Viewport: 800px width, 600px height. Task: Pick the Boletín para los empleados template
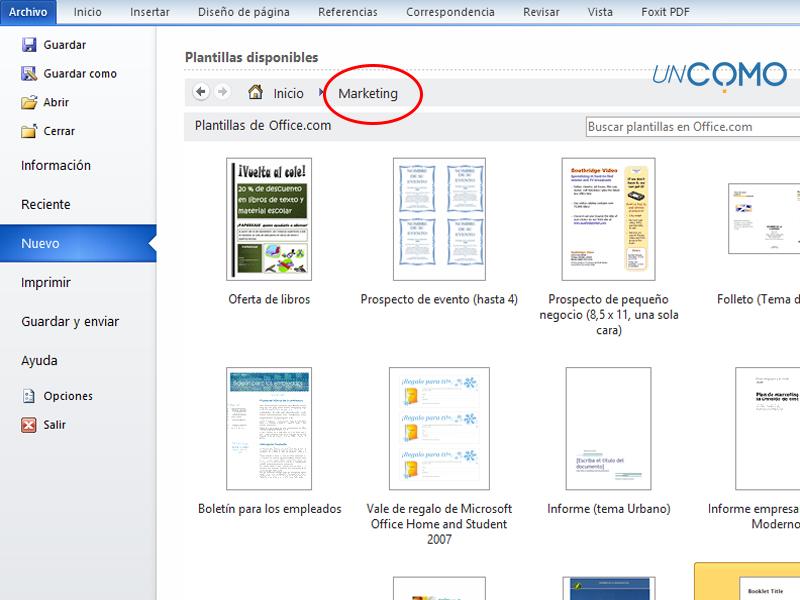269,427
